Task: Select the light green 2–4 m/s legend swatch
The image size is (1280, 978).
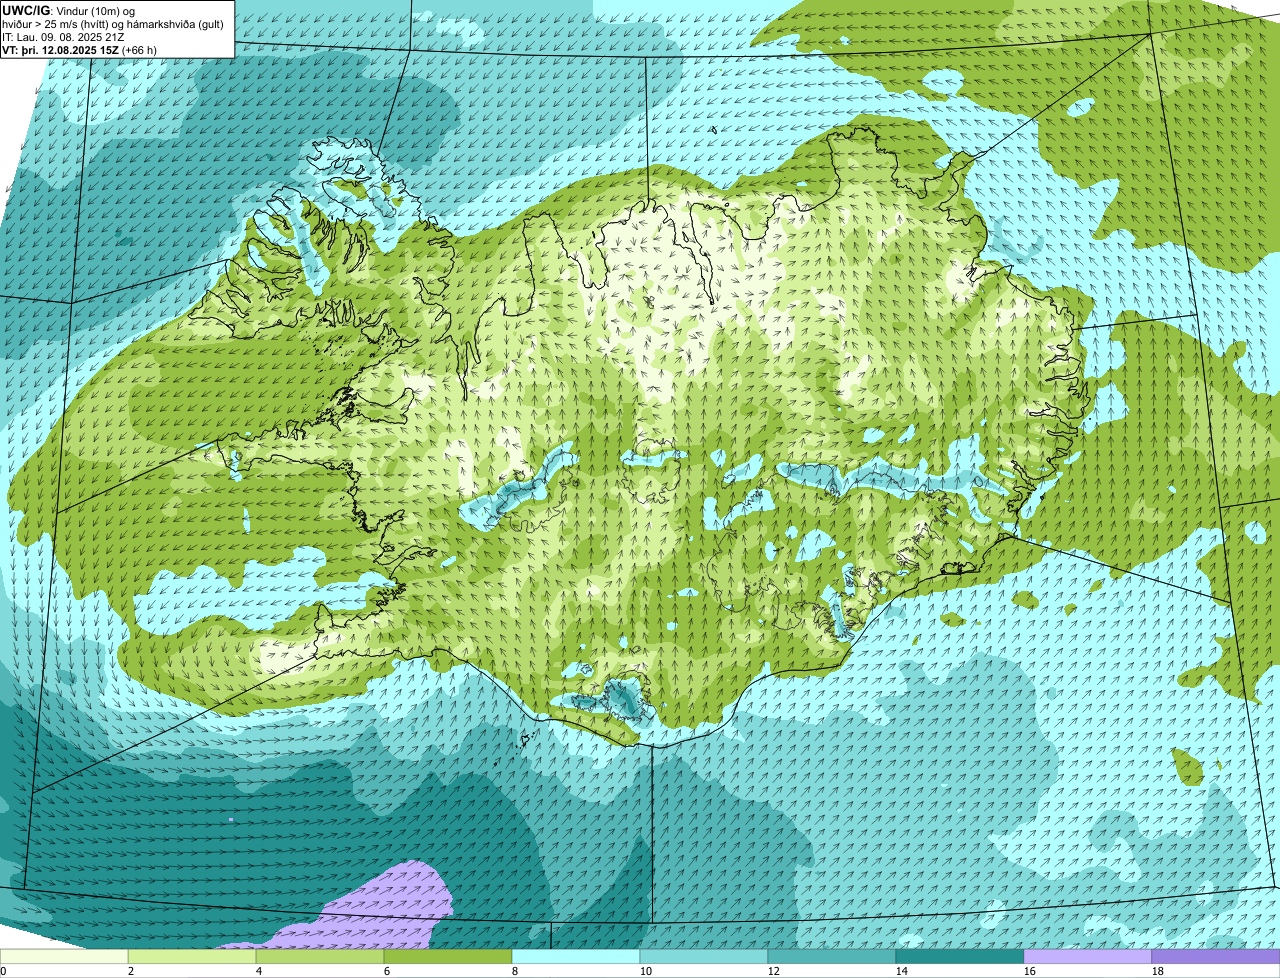Action: pyautogui.click(x=192, y=956)
